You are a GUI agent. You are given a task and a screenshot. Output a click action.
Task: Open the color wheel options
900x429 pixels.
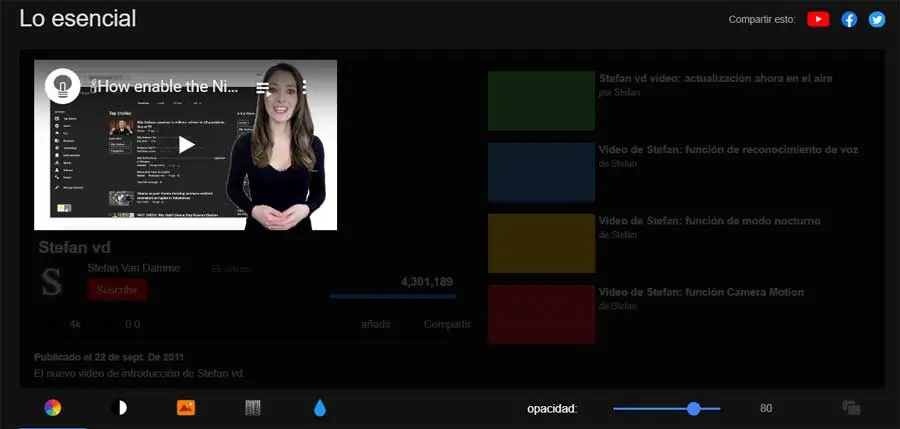click(x=52, y=408)
